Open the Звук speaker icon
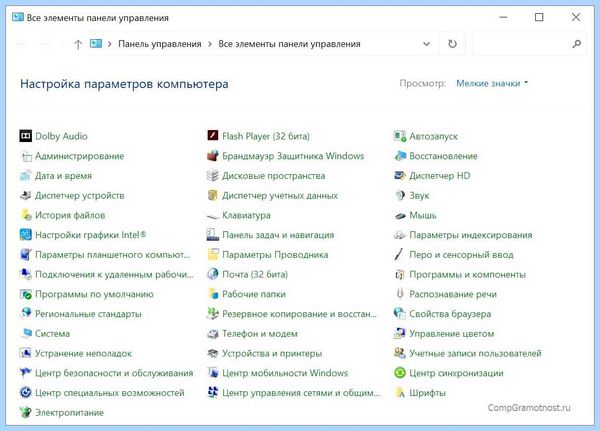 click(x=400, y=196)
